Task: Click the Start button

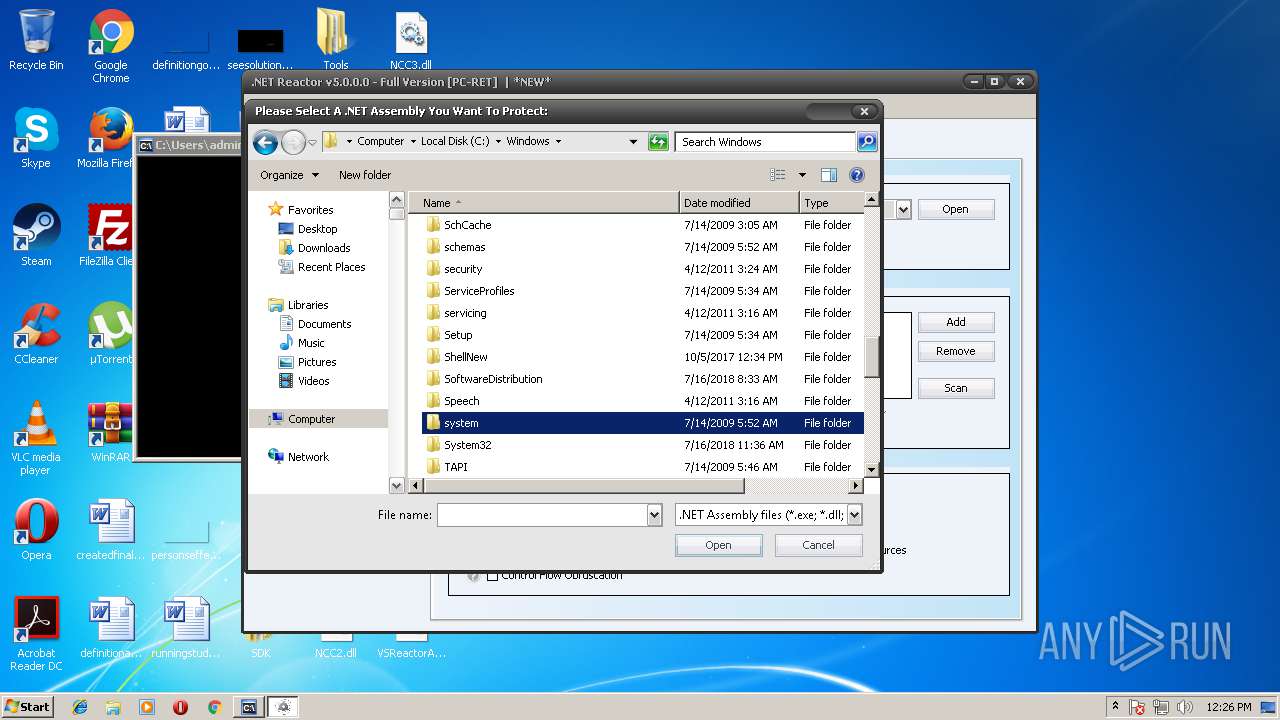Action: [27, 707]
